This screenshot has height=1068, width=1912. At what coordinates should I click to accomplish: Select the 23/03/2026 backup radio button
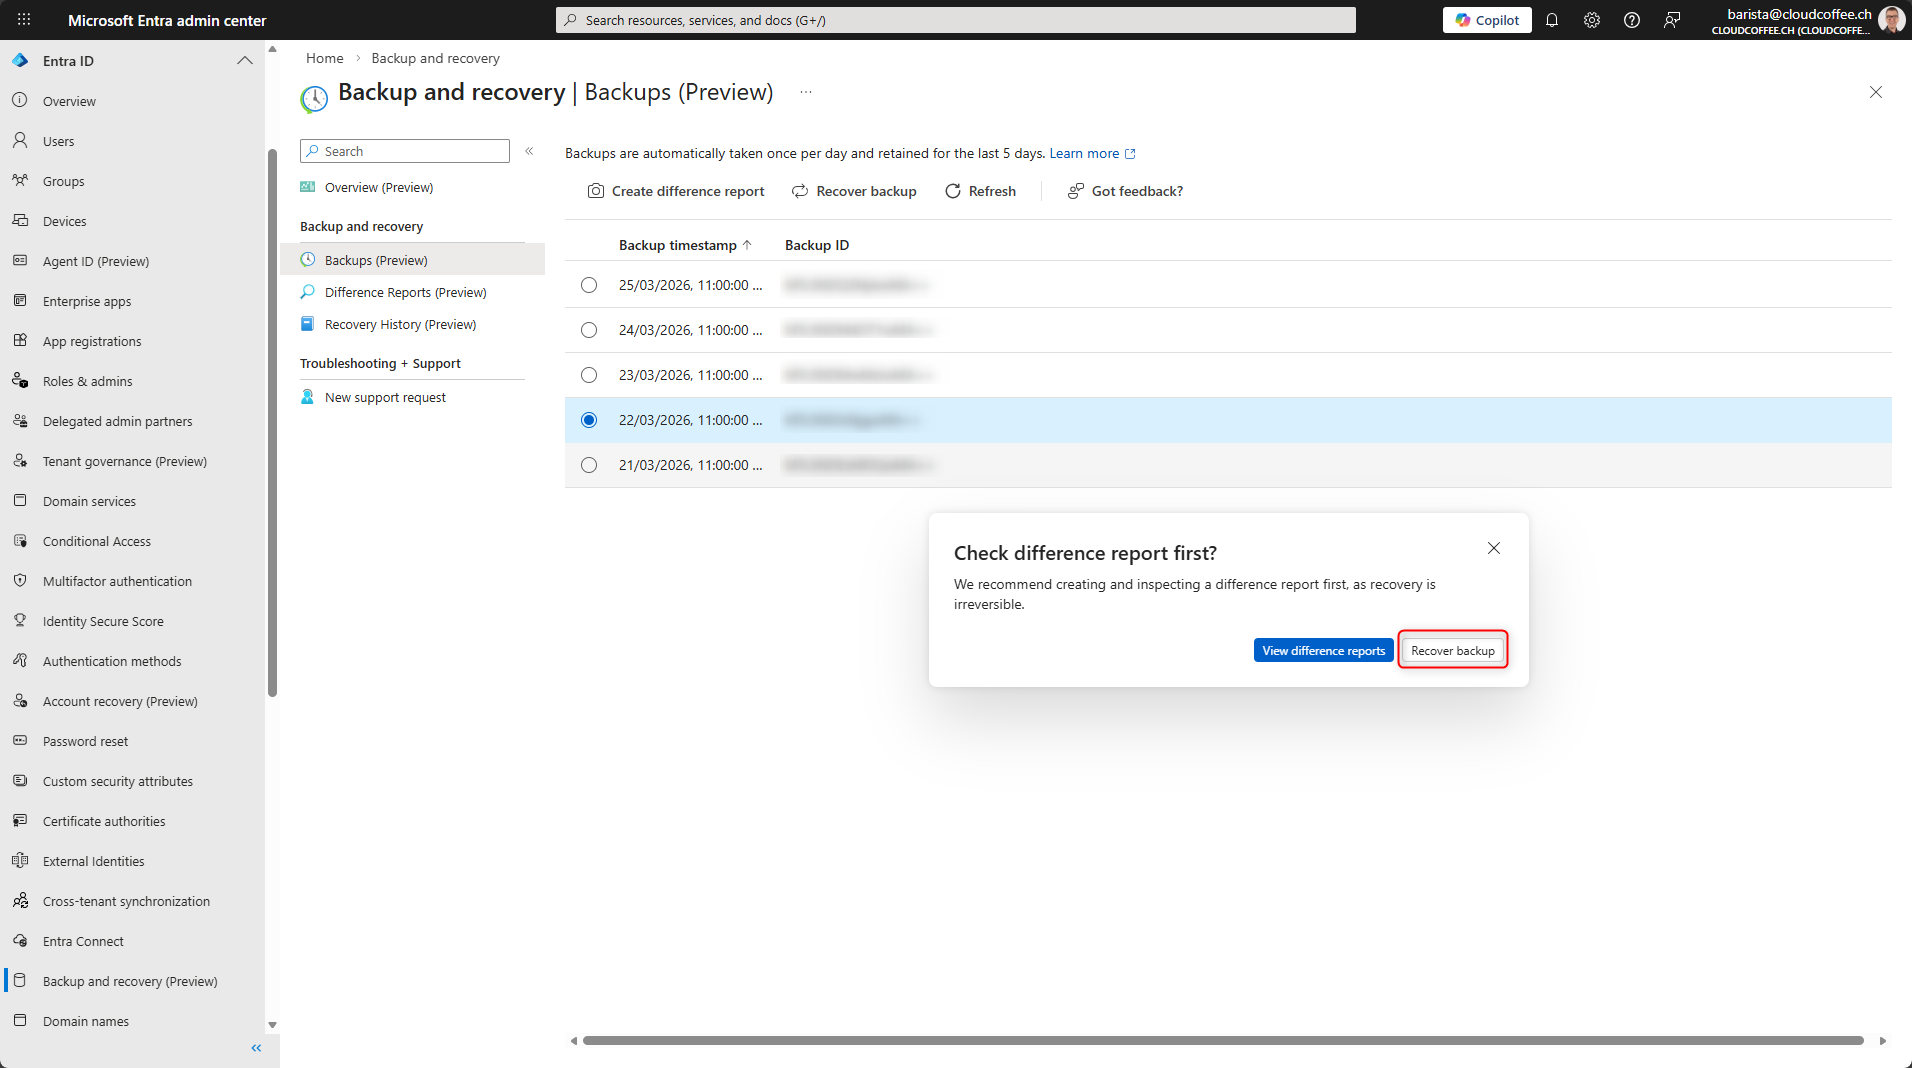(x=589, y=375)
